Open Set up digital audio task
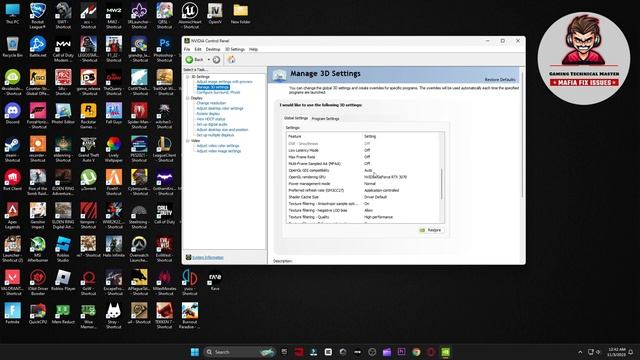The height and width of the screenshot is (360, 640). pyautogui.click(x=212, y=124)
